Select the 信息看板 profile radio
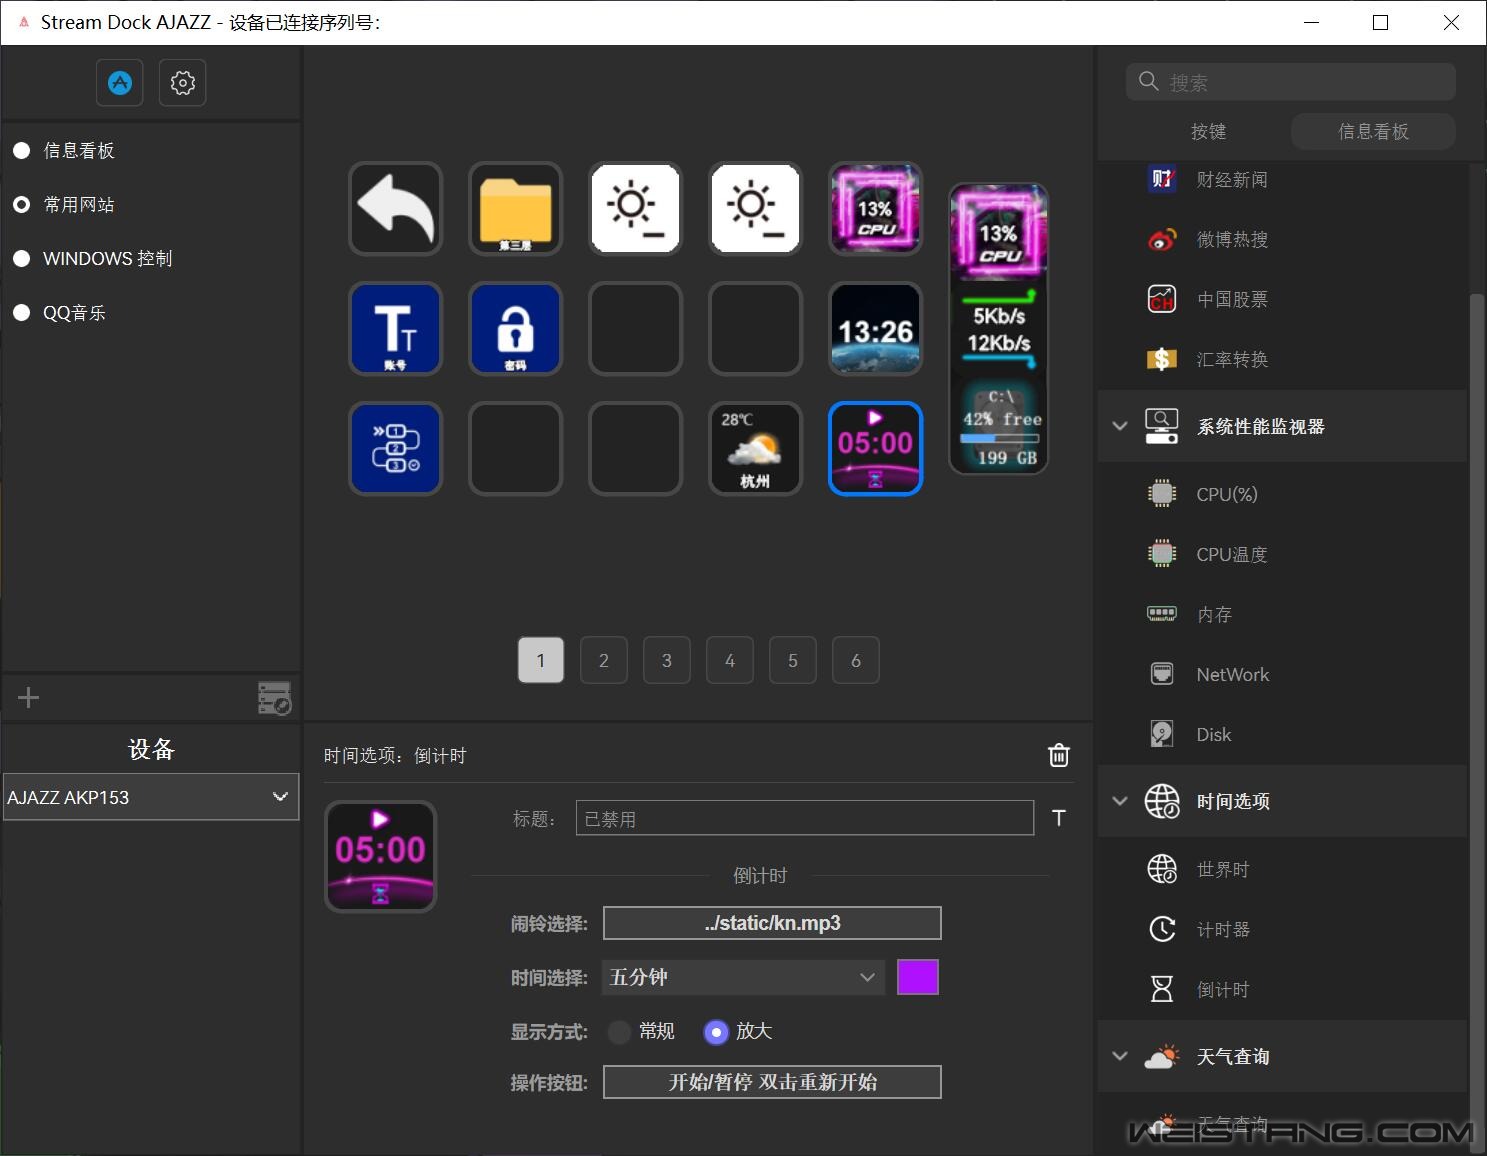Screen dimensions: 1487x1156 22,151
